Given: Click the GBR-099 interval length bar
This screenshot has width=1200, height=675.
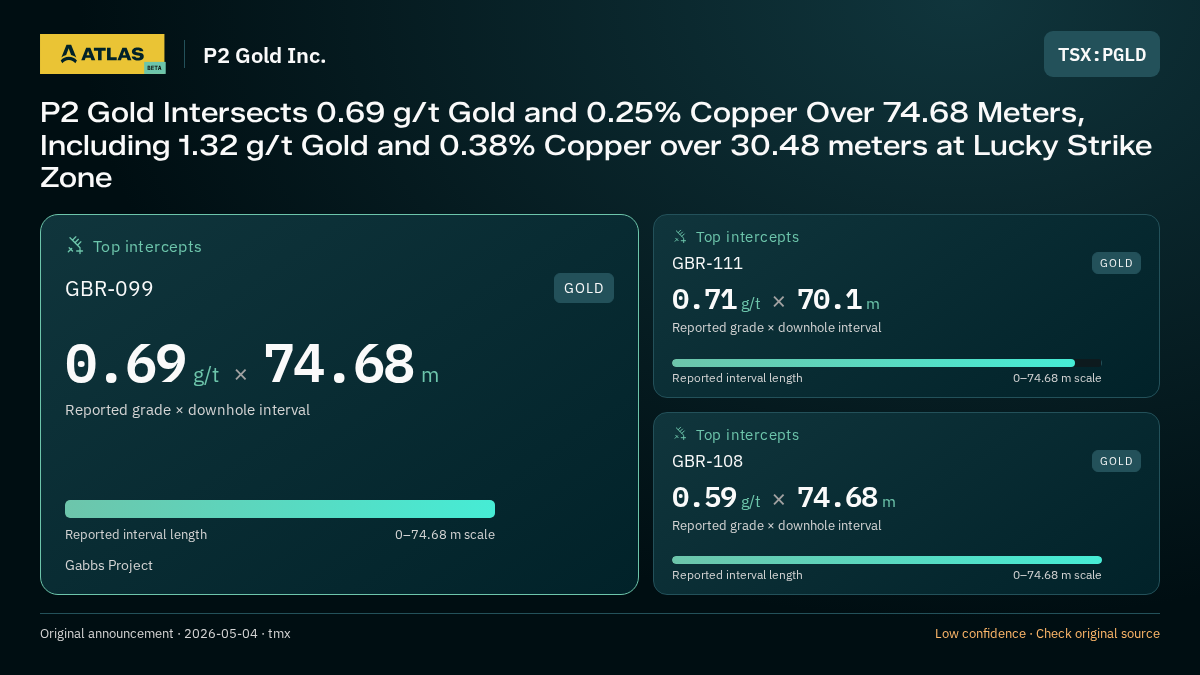Looking at the screenshot, I should tap(280, 509).
